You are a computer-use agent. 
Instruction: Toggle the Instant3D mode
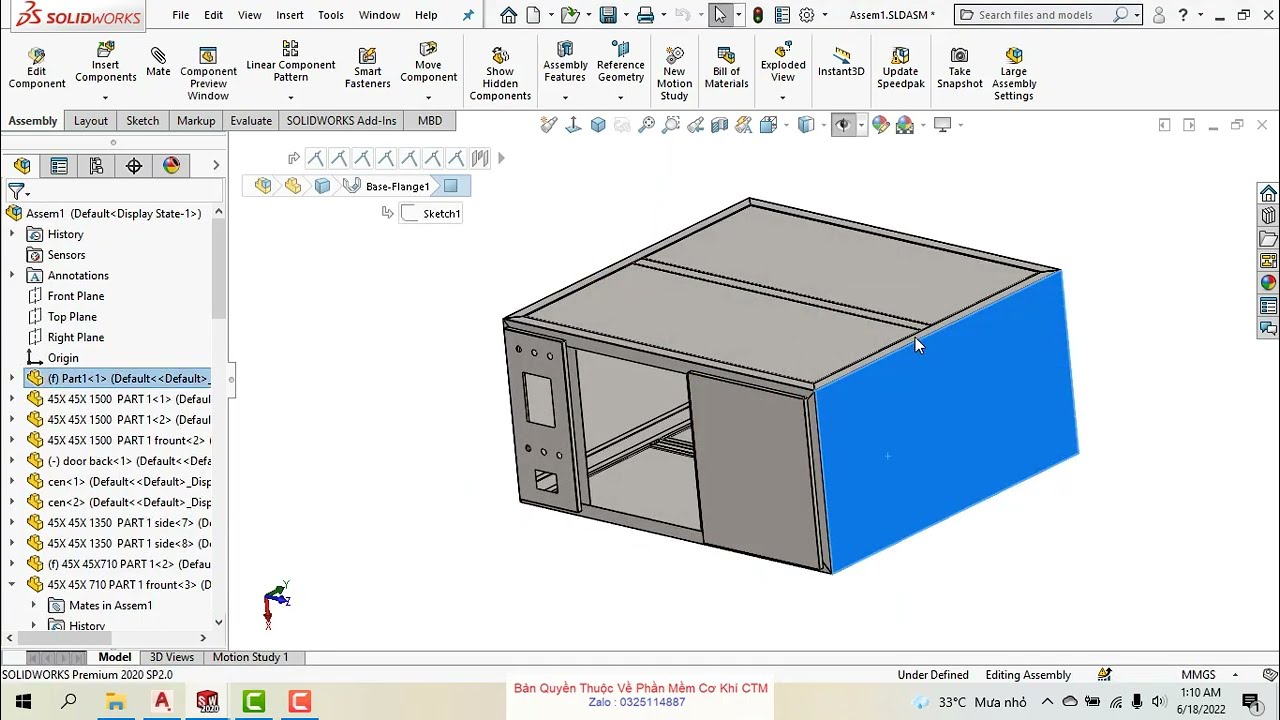coord(841,62)
